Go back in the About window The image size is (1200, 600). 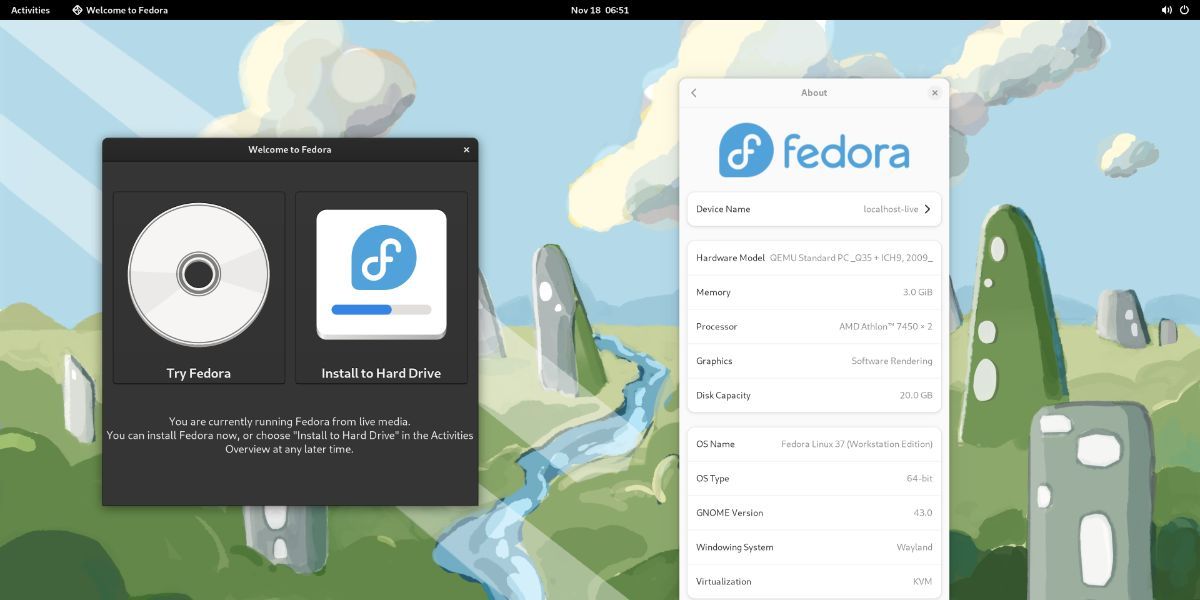click(694, 93)
